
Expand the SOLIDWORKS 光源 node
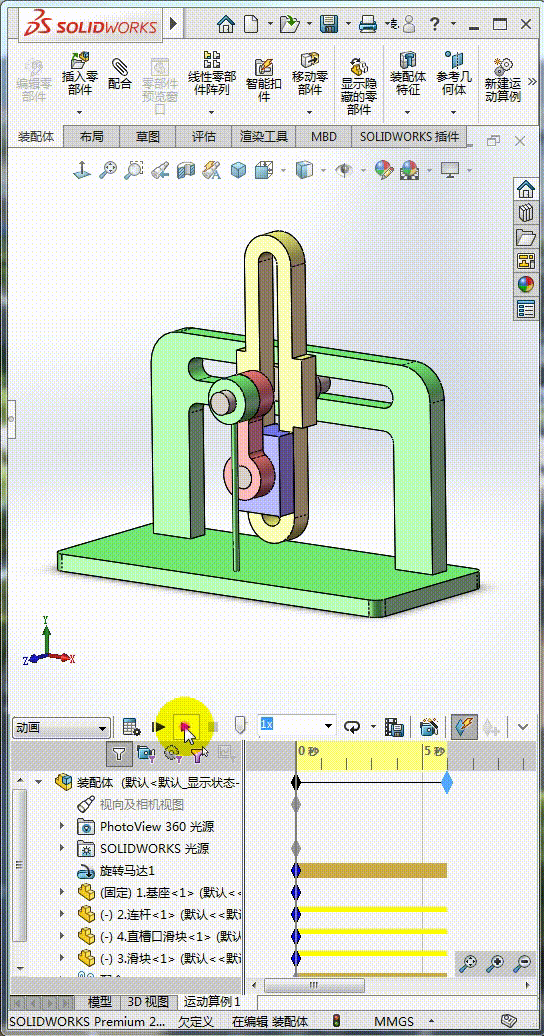[62, 848]
